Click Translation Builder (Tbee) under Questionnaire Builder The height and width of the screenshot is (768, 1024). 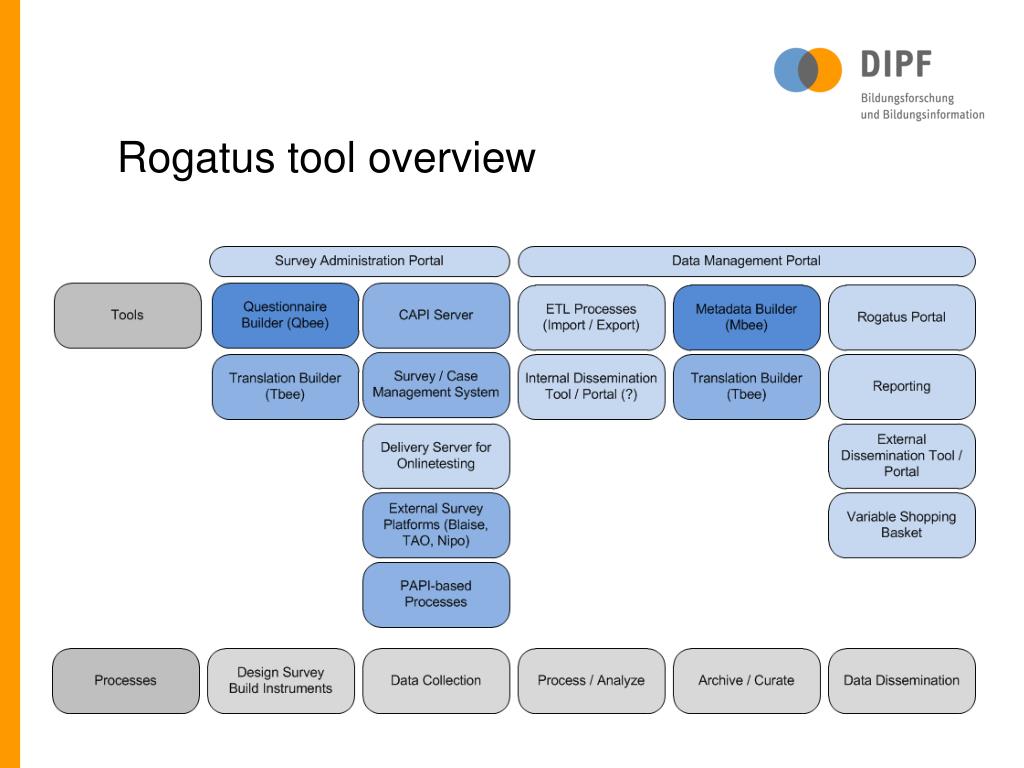tap(285, 387)
